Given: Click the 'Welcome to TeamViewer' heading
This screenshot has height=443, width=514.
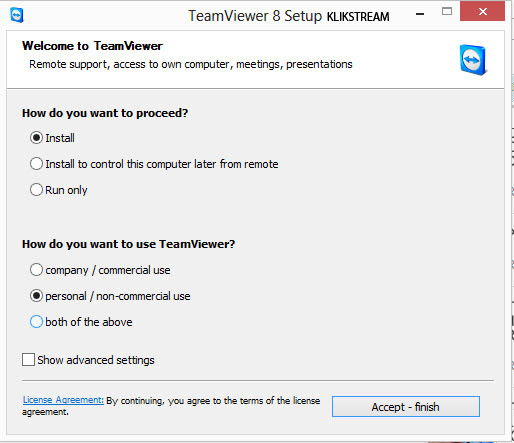Looking at the screenshot, I should [92, 46].
